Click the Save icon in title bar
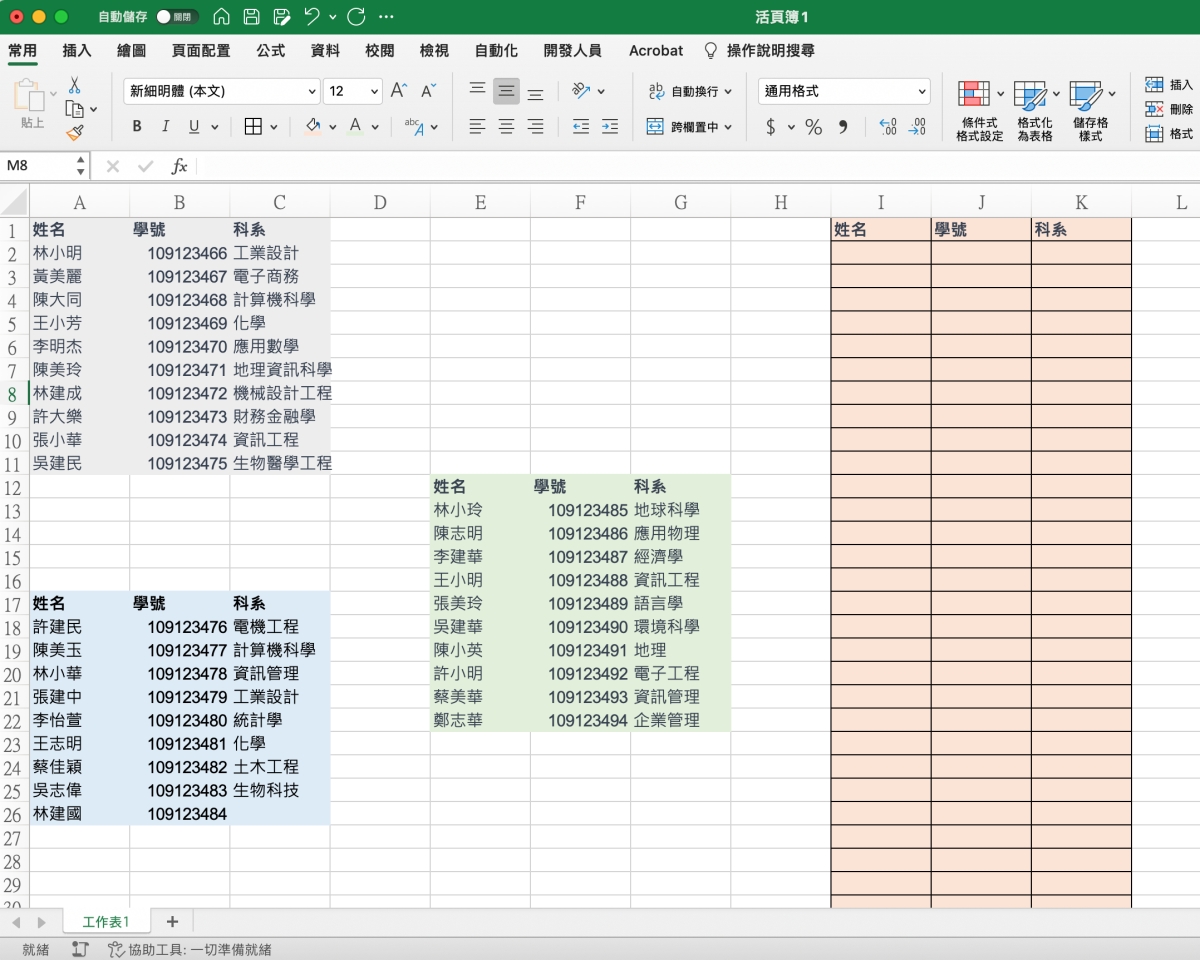 pyautogui.click(x=252, y=17)
